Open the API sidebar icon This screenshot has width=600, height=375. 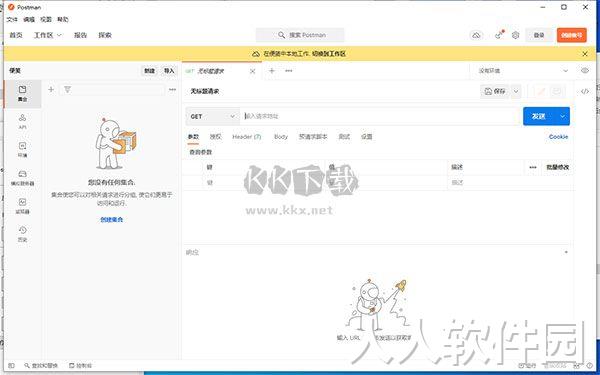click(x=23, y=122)
